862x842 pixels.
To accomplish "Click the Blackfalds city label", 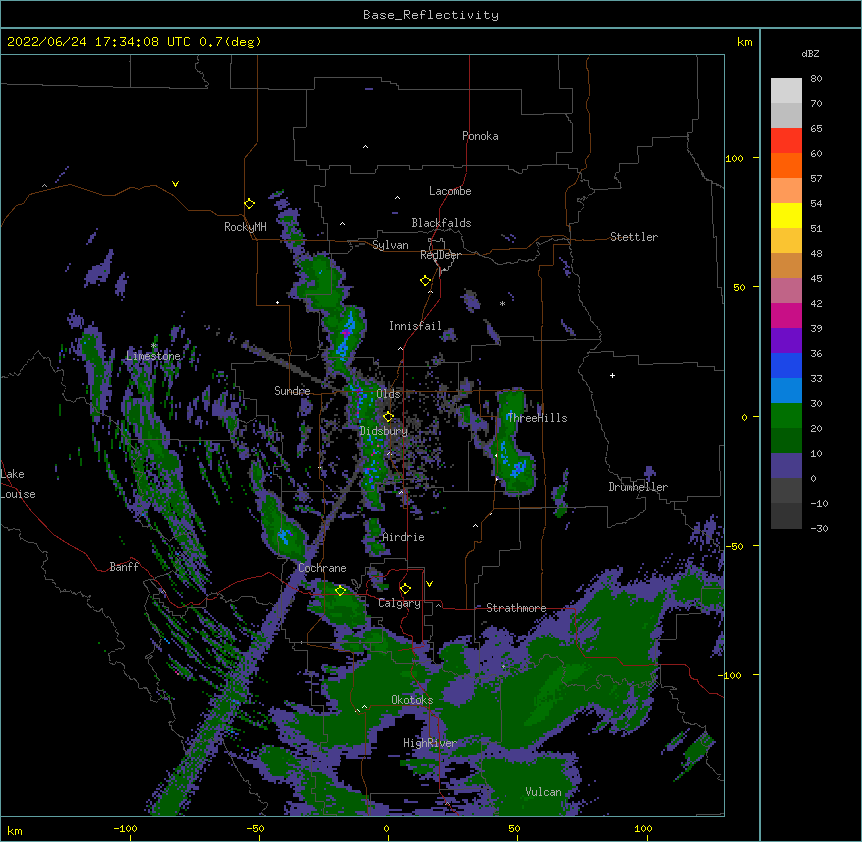I will 441,223.
